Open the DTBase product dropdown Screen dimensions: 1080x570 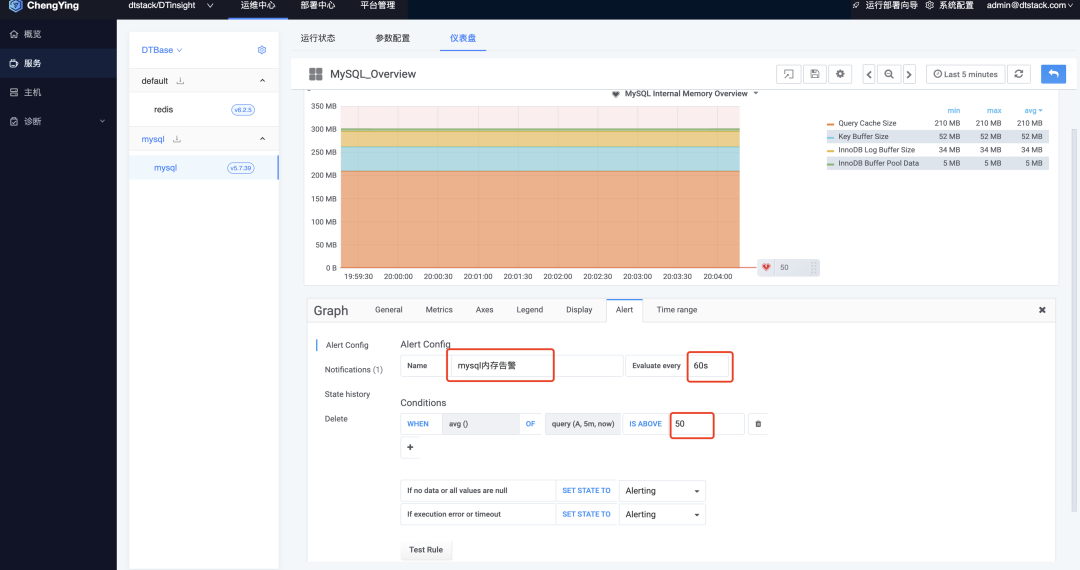[162, 50]
